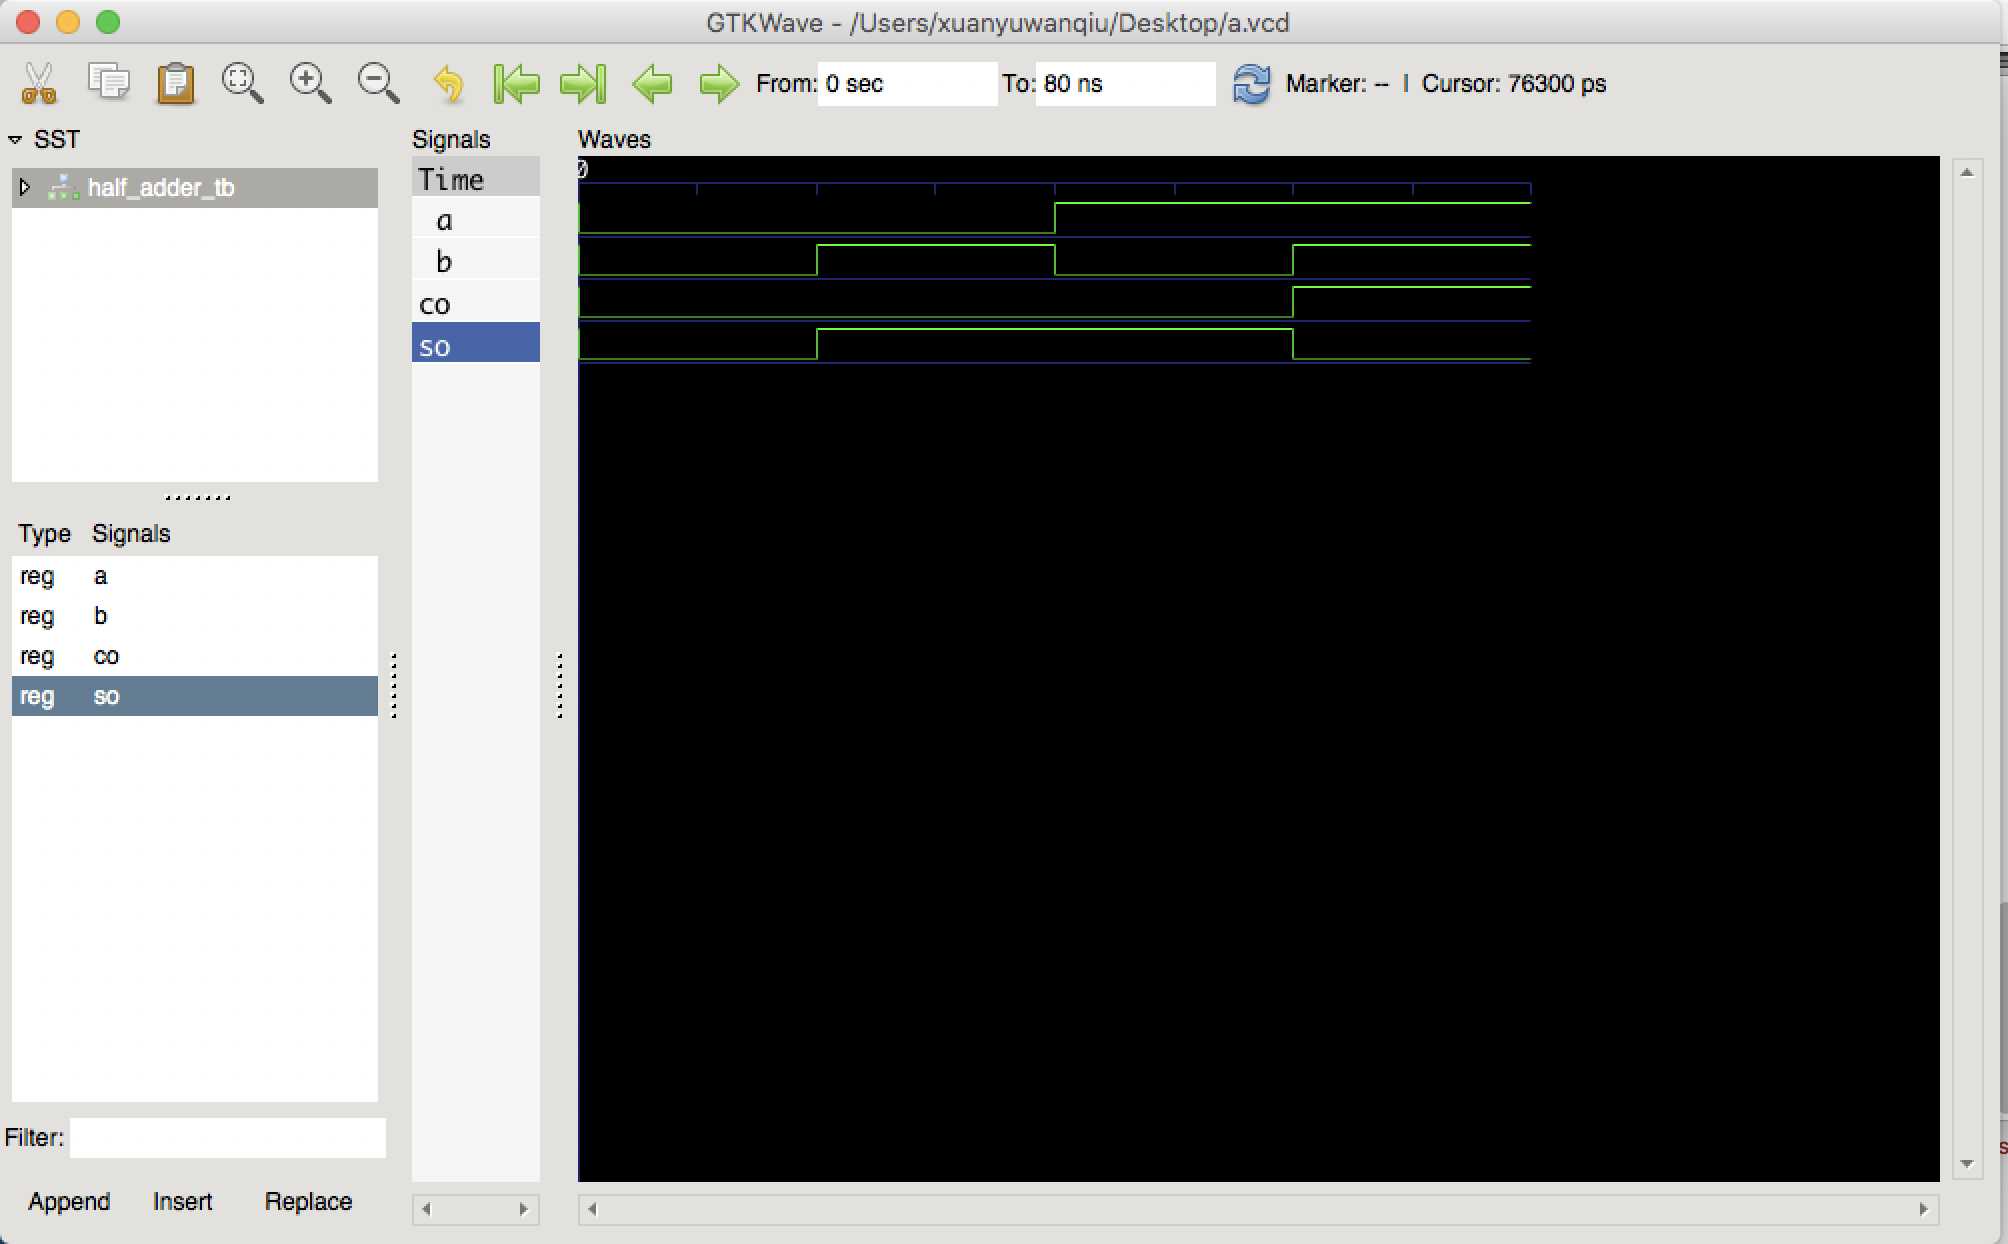Click the zoom out icon

(379, 83)
